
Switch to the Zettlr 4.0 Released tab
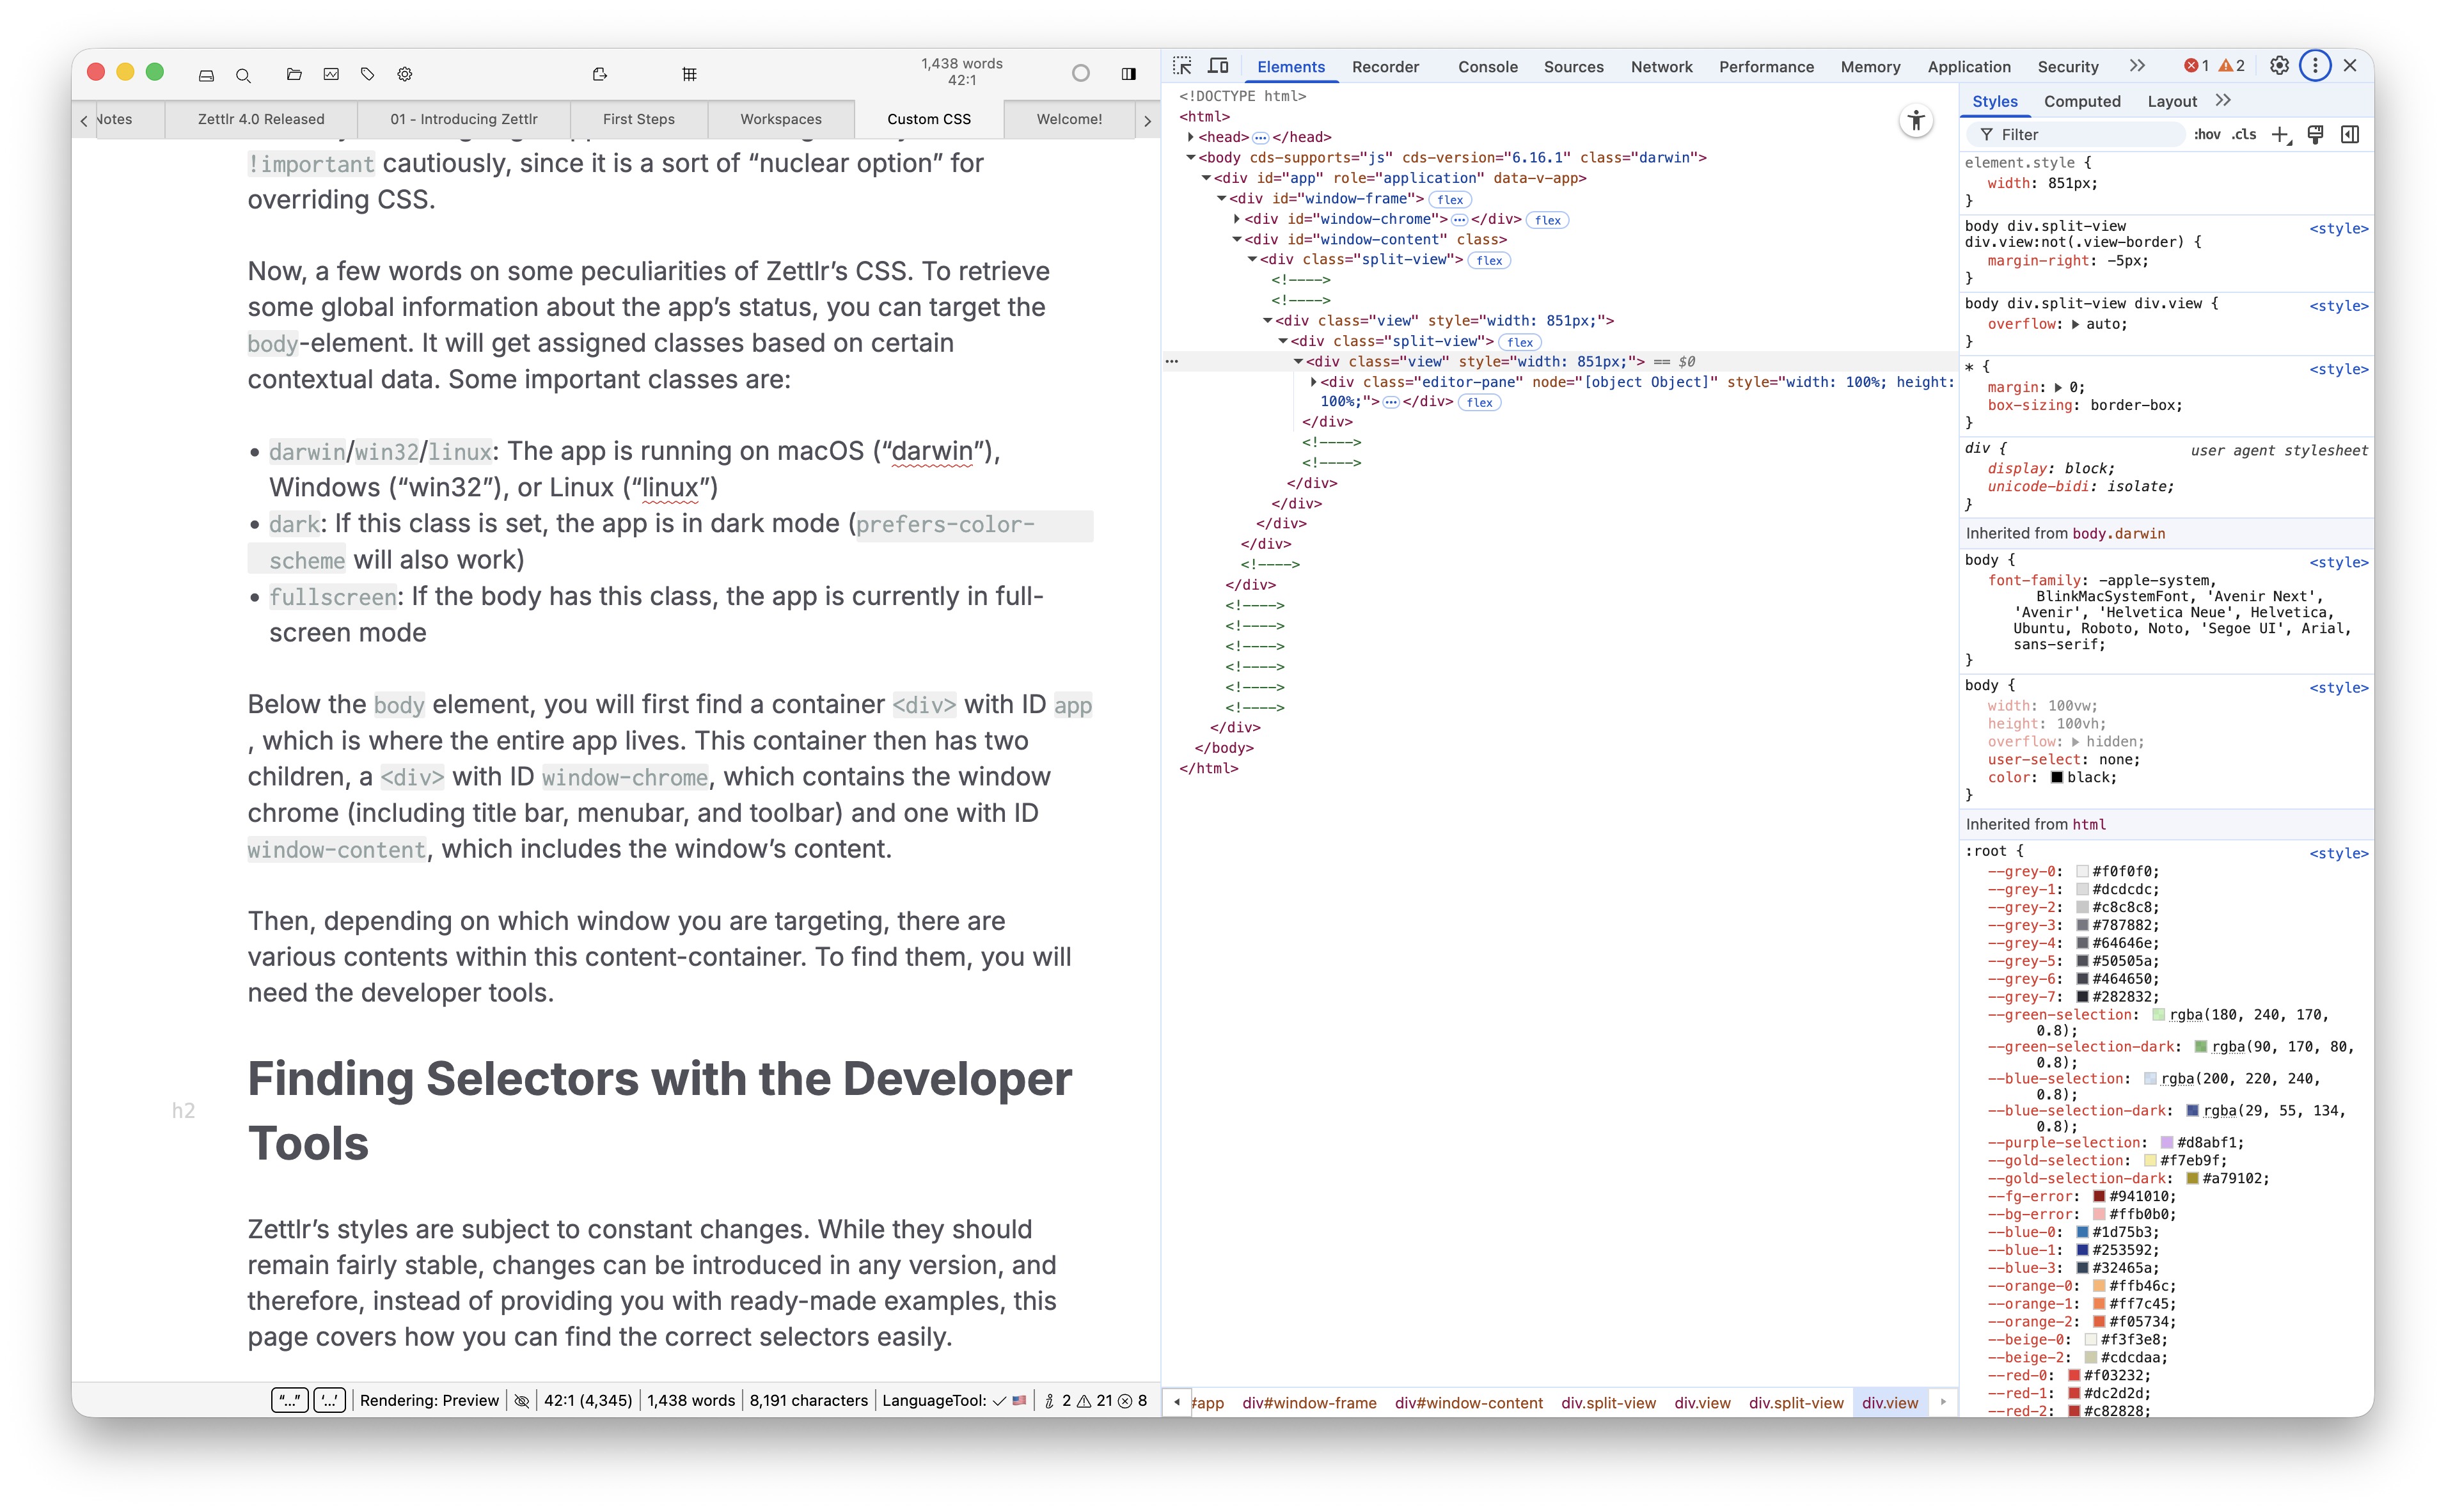pos(261,119)
